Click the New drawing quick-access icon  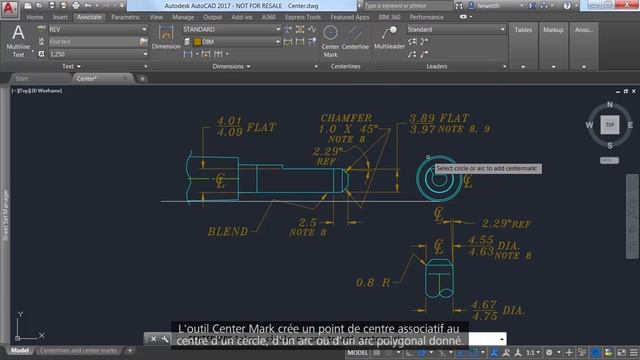[x=28, y=6]
